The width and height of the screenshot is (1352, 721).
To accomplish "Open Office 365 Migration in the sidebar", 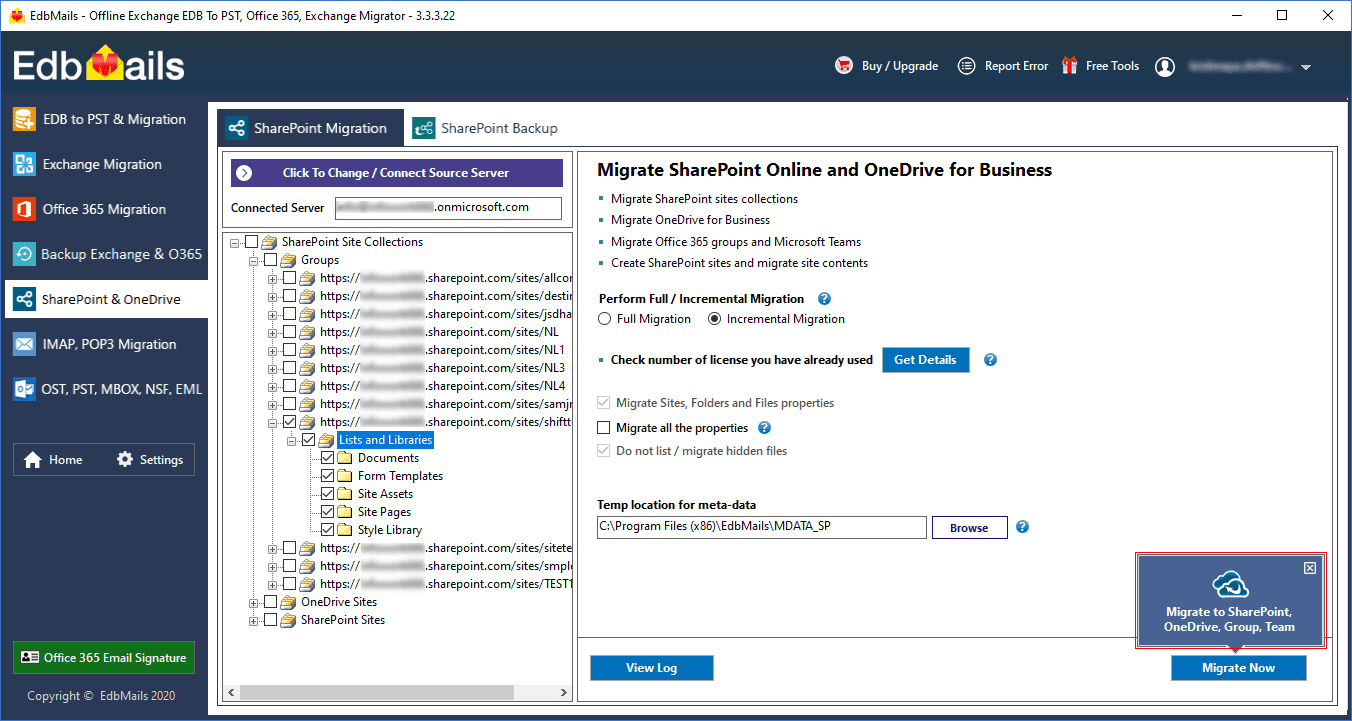I will click(x=104, y=209).
